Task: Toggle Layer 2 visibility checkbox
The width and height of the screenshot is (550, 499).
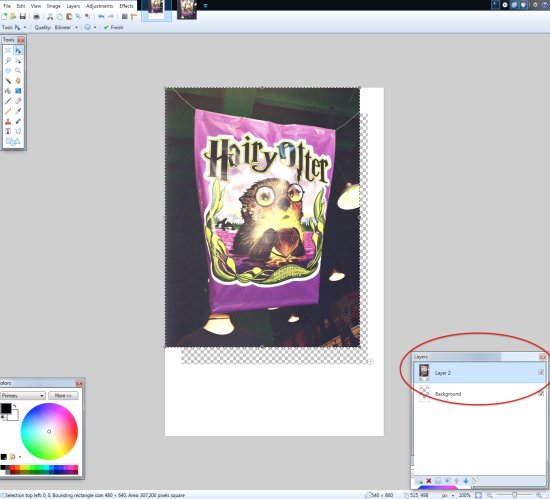Action: (x=541, y=372)
